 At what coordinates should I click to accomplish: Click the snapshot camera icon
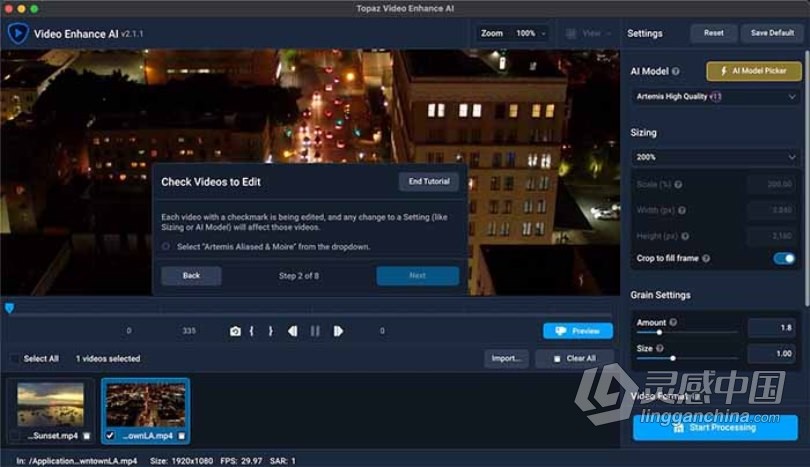point(235,331)
